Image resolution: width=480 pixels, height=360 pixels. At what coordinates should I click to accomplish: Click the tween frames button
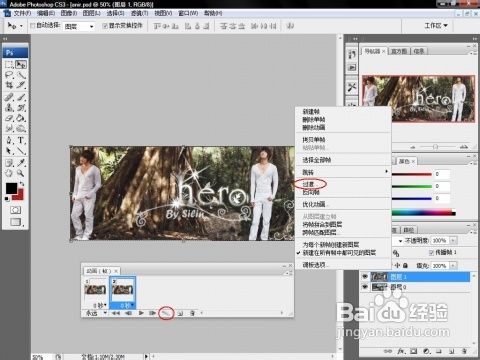point(166,313)
